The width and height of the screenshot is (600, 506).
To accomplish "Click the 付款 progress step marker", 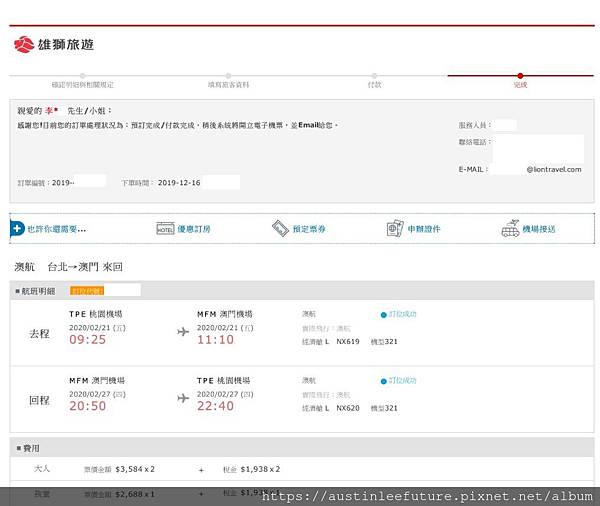I will (x=374, y=76).
